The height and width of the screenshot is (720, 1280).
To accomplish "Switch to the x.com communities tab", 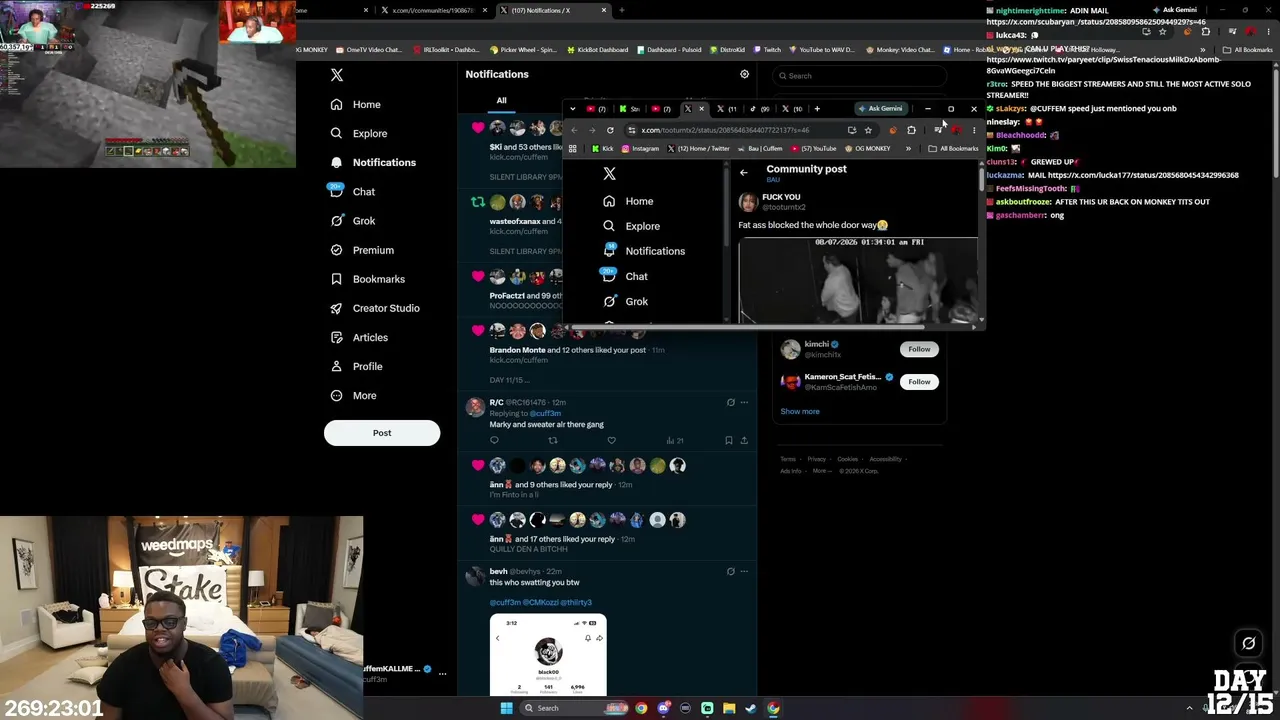I will (x=434, y=10).
